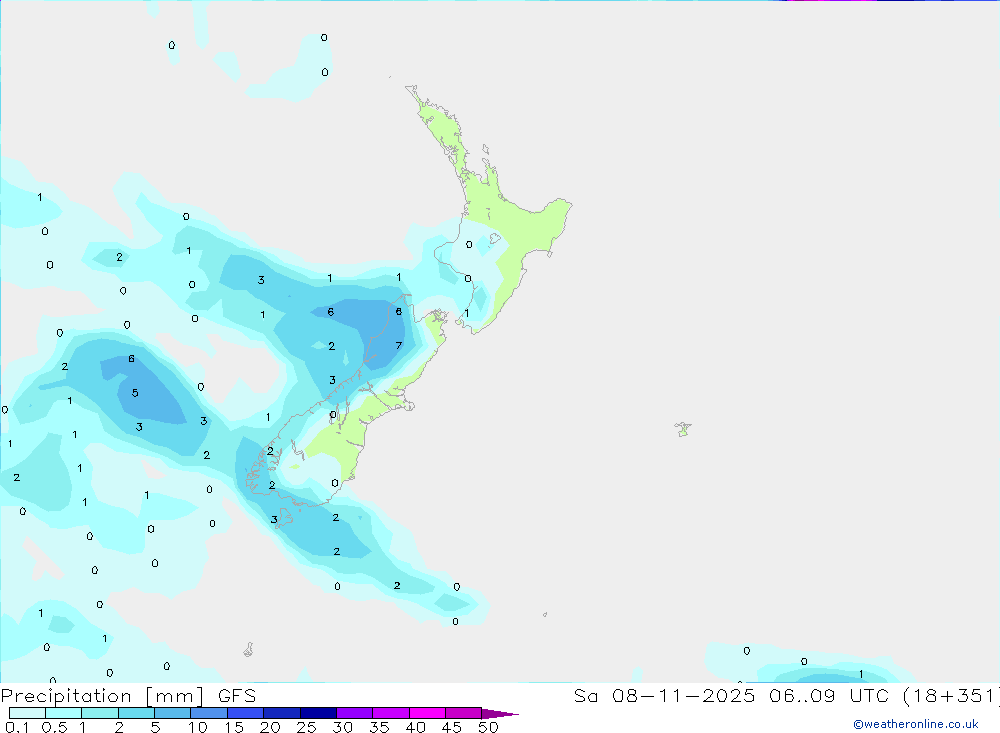This screenshot has width=1000, height=733.
Task: Click the "15" legend scale label
Action: tap(234, 727)
